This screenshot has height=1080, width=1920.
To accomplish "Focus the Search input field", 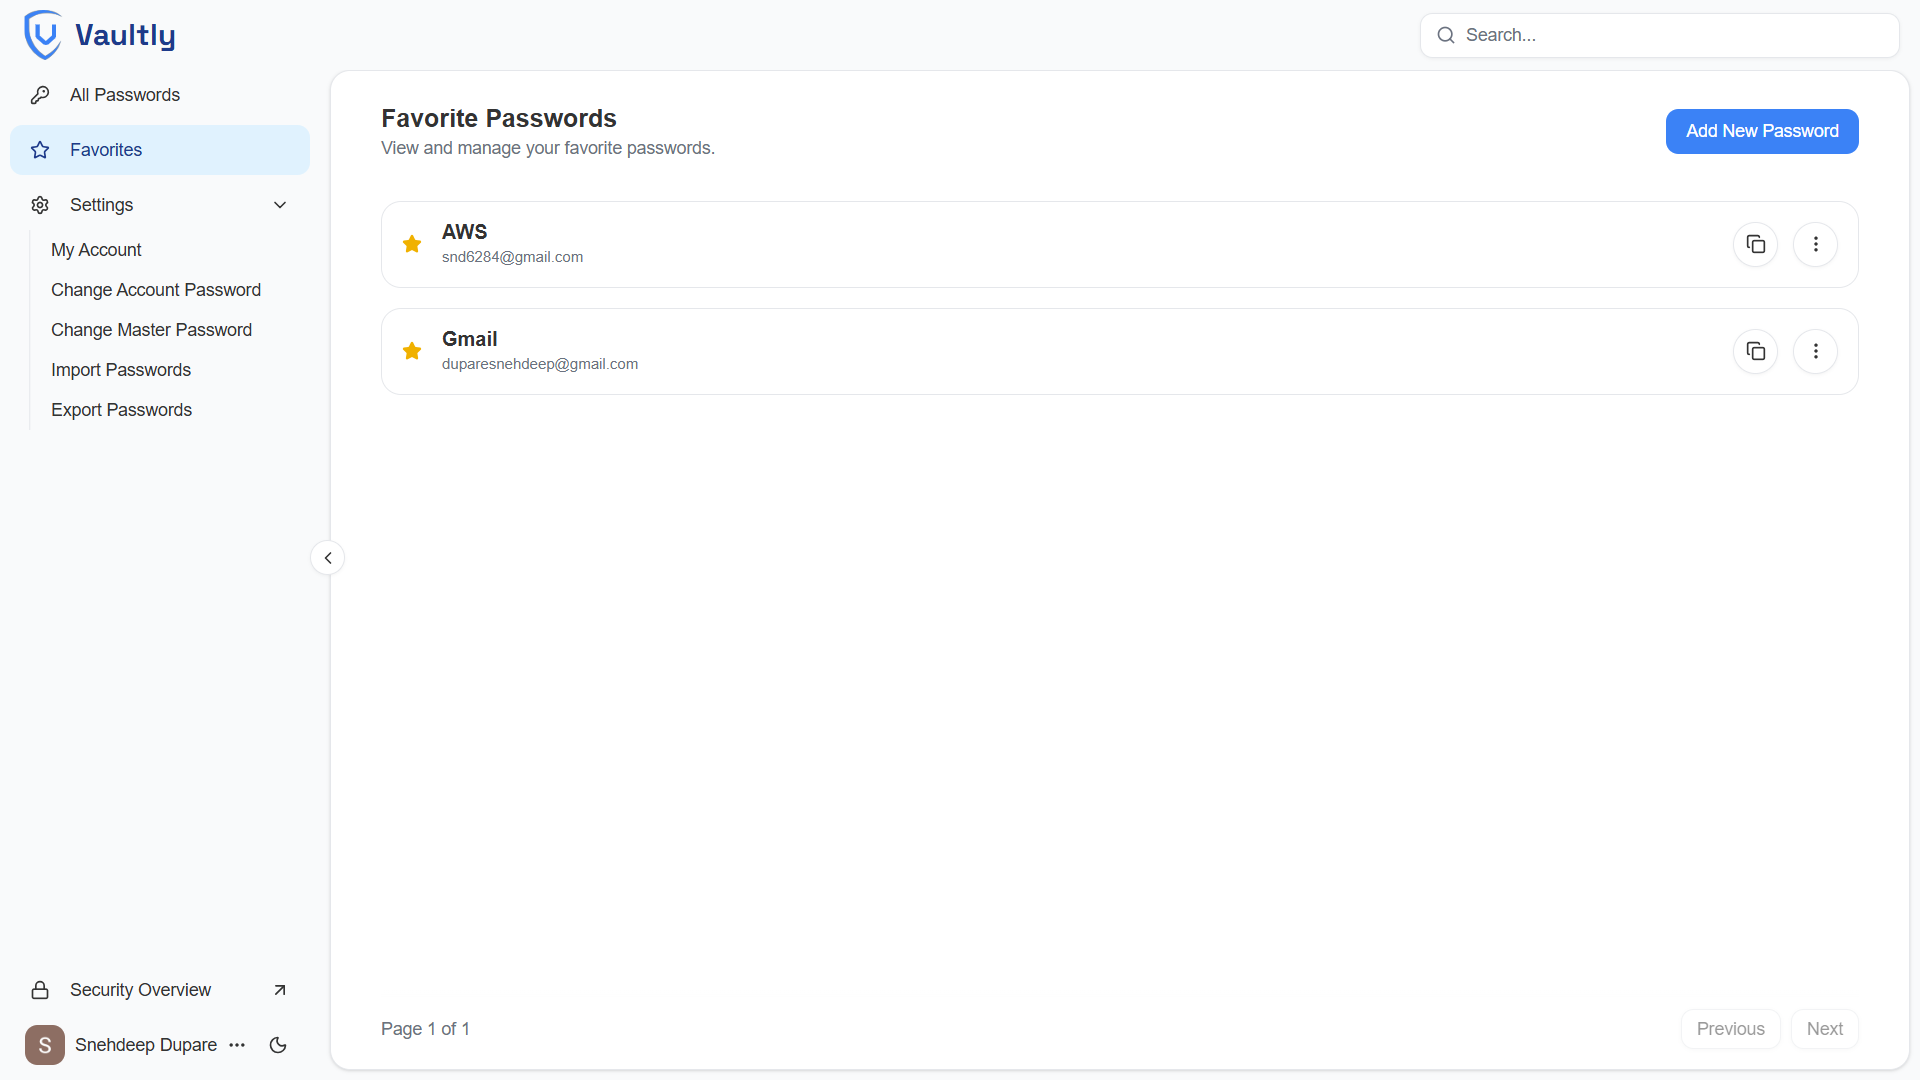I will [1670, 35].
